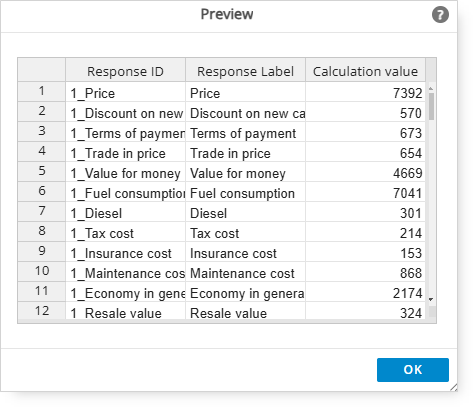This screenshot has height=407, width=473.
Task: Click the Insurance cost label cell
Action: coord(245,252)
